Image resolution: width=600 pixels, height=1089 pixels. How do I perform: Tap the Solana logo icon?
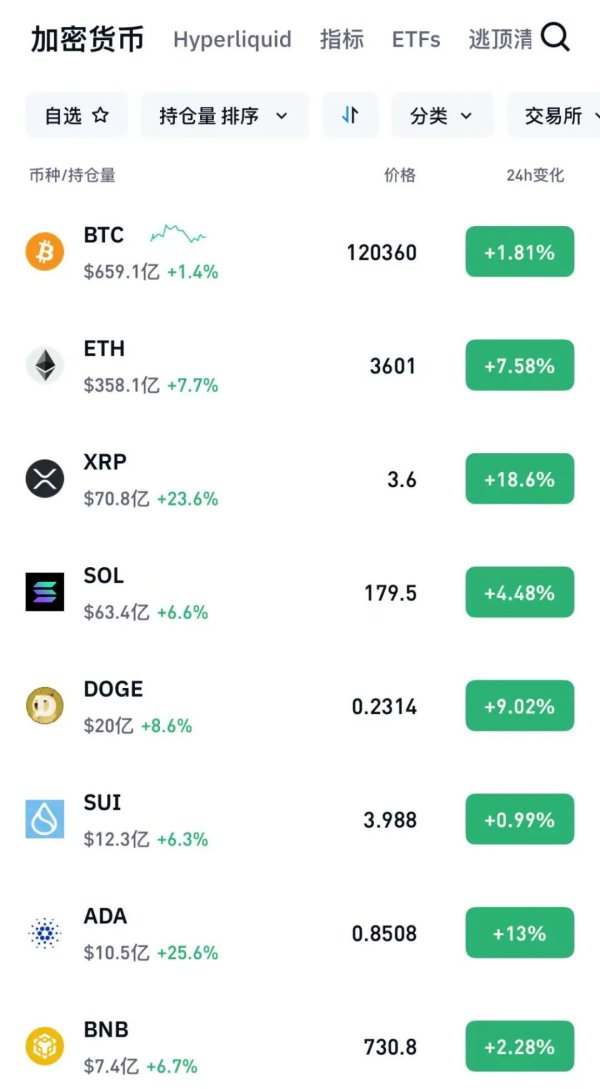tap(45, 593)
